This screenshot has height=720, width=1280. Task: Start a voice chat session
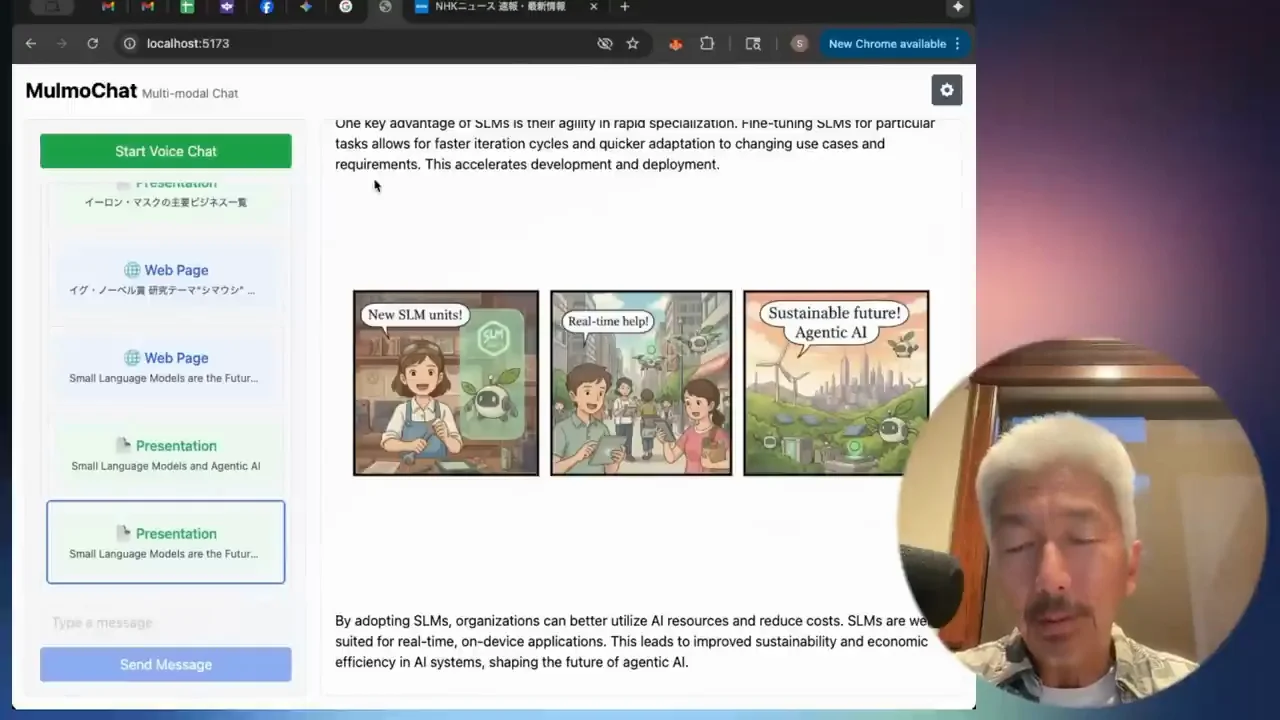tap(166, 151)
